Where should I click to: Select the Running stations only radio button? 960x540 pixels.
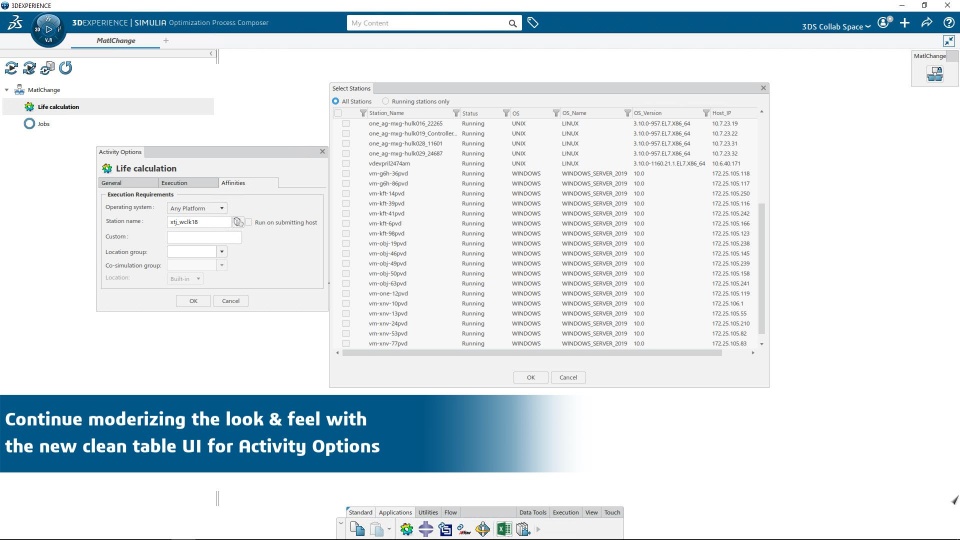tap(386, 101)
